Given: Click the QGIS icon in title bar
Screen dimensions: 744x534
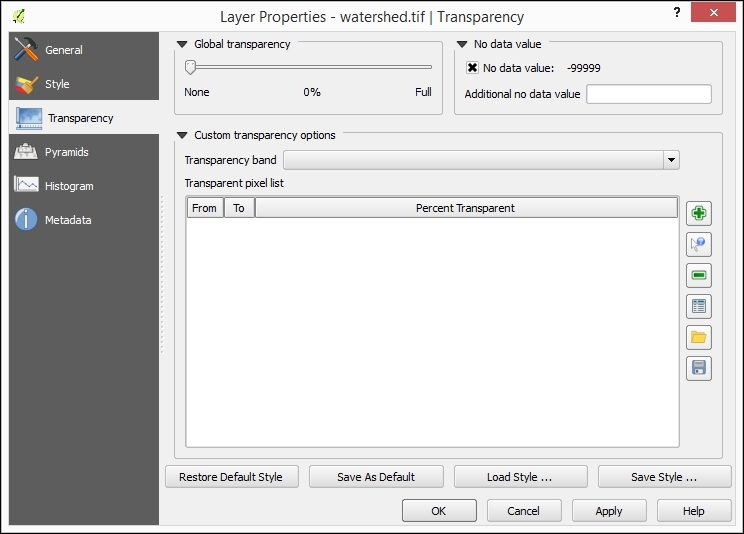Looking at the screenshot, I should tap(19, 16).
